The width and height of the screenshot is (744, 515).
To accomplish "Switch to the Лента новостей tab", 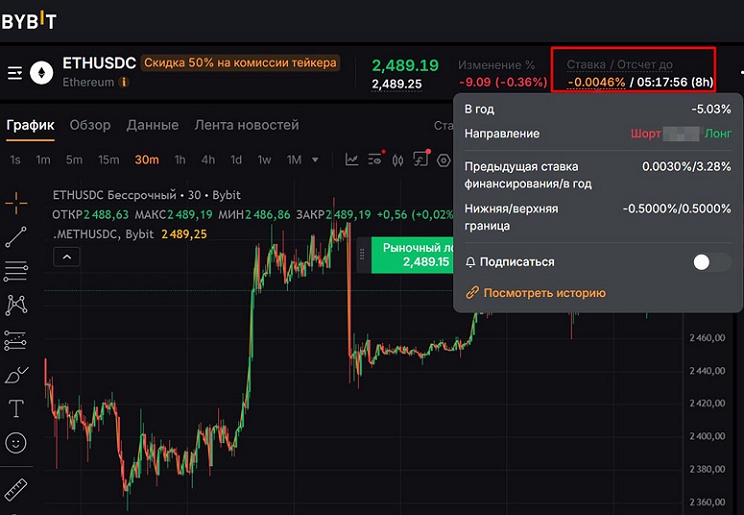I will pyautogui.click(x=247, y=125).
